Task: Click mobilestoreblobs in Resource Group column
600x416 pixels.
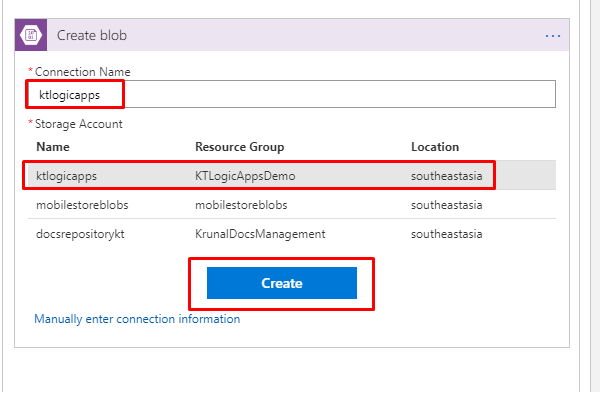Action: tap(241, 205)
